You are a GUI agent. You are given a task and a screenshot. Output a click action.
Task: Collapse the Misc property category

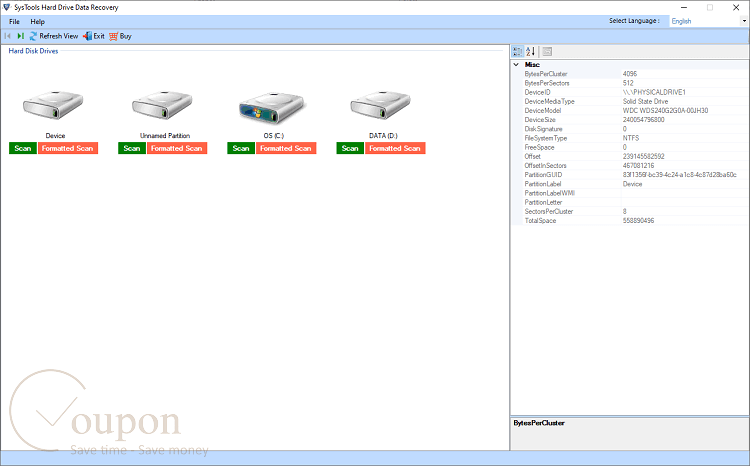[x=516, y=65]
